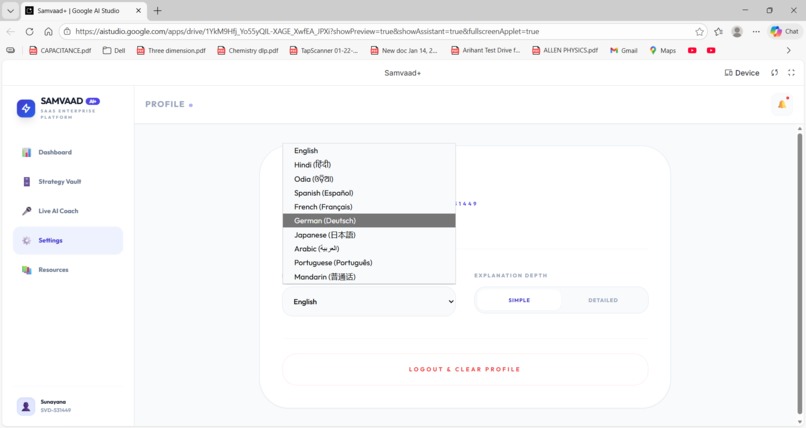Screen dimensions: 806x428
Task: Click the browser back arrow
Action: click(x=11, y=31)
